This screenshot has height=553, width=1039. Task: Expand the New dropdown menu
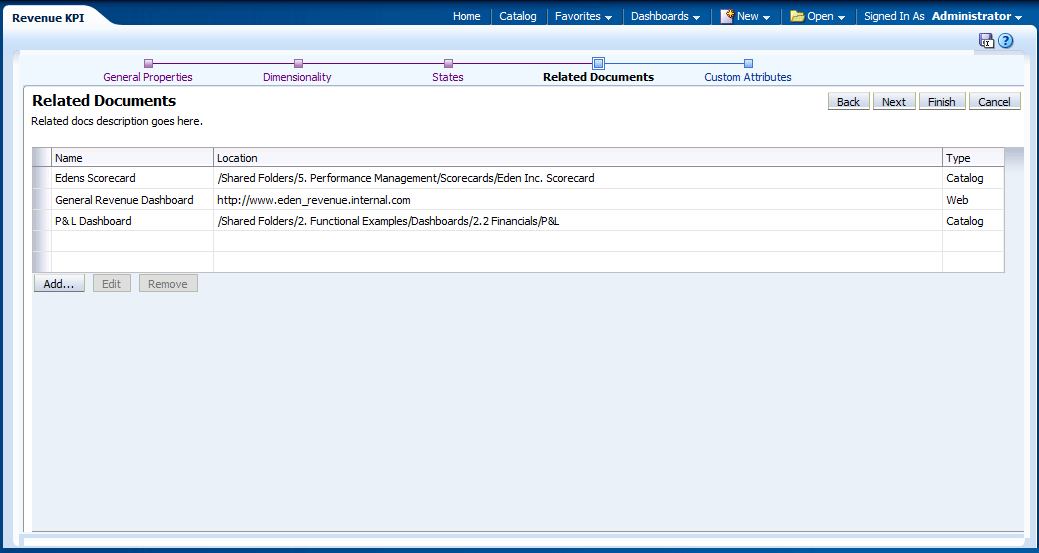pyautogui.click(x=746, y=16)
